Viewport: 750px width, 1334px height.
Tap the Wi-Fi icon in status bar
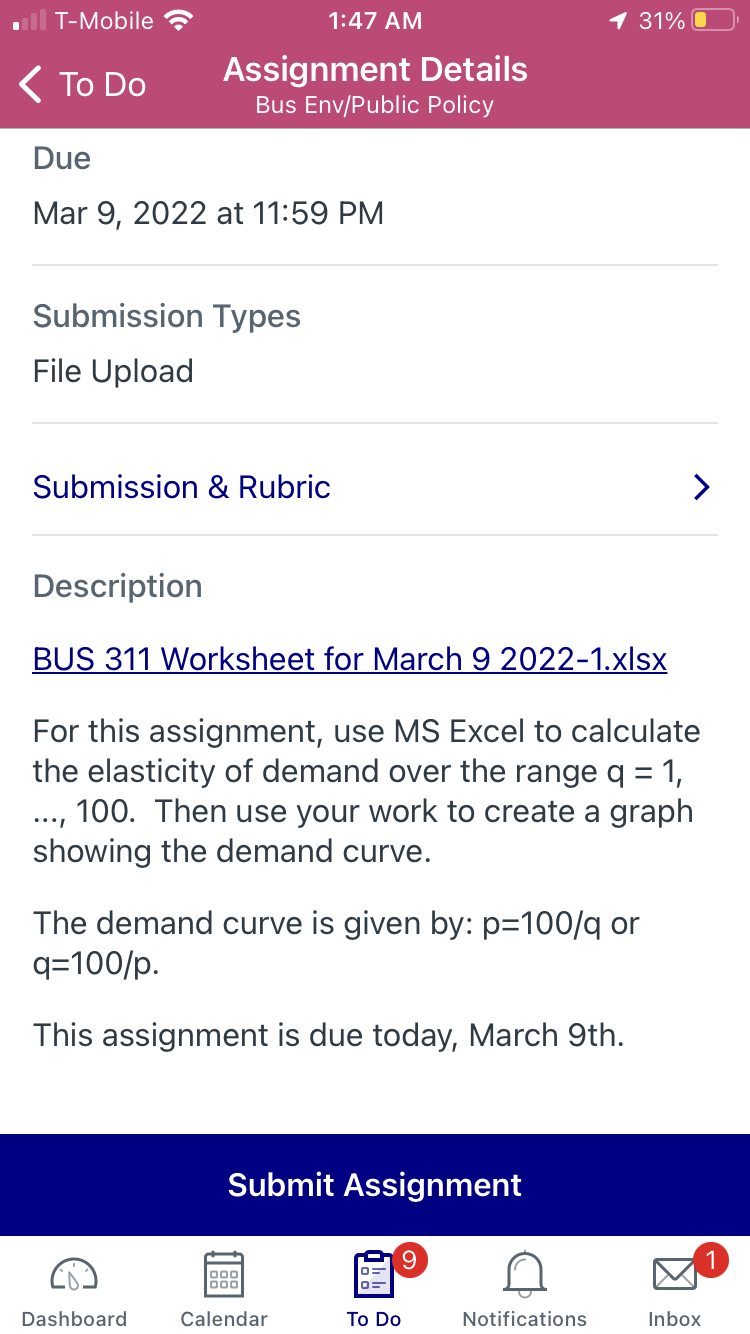(x=179, y=21)
